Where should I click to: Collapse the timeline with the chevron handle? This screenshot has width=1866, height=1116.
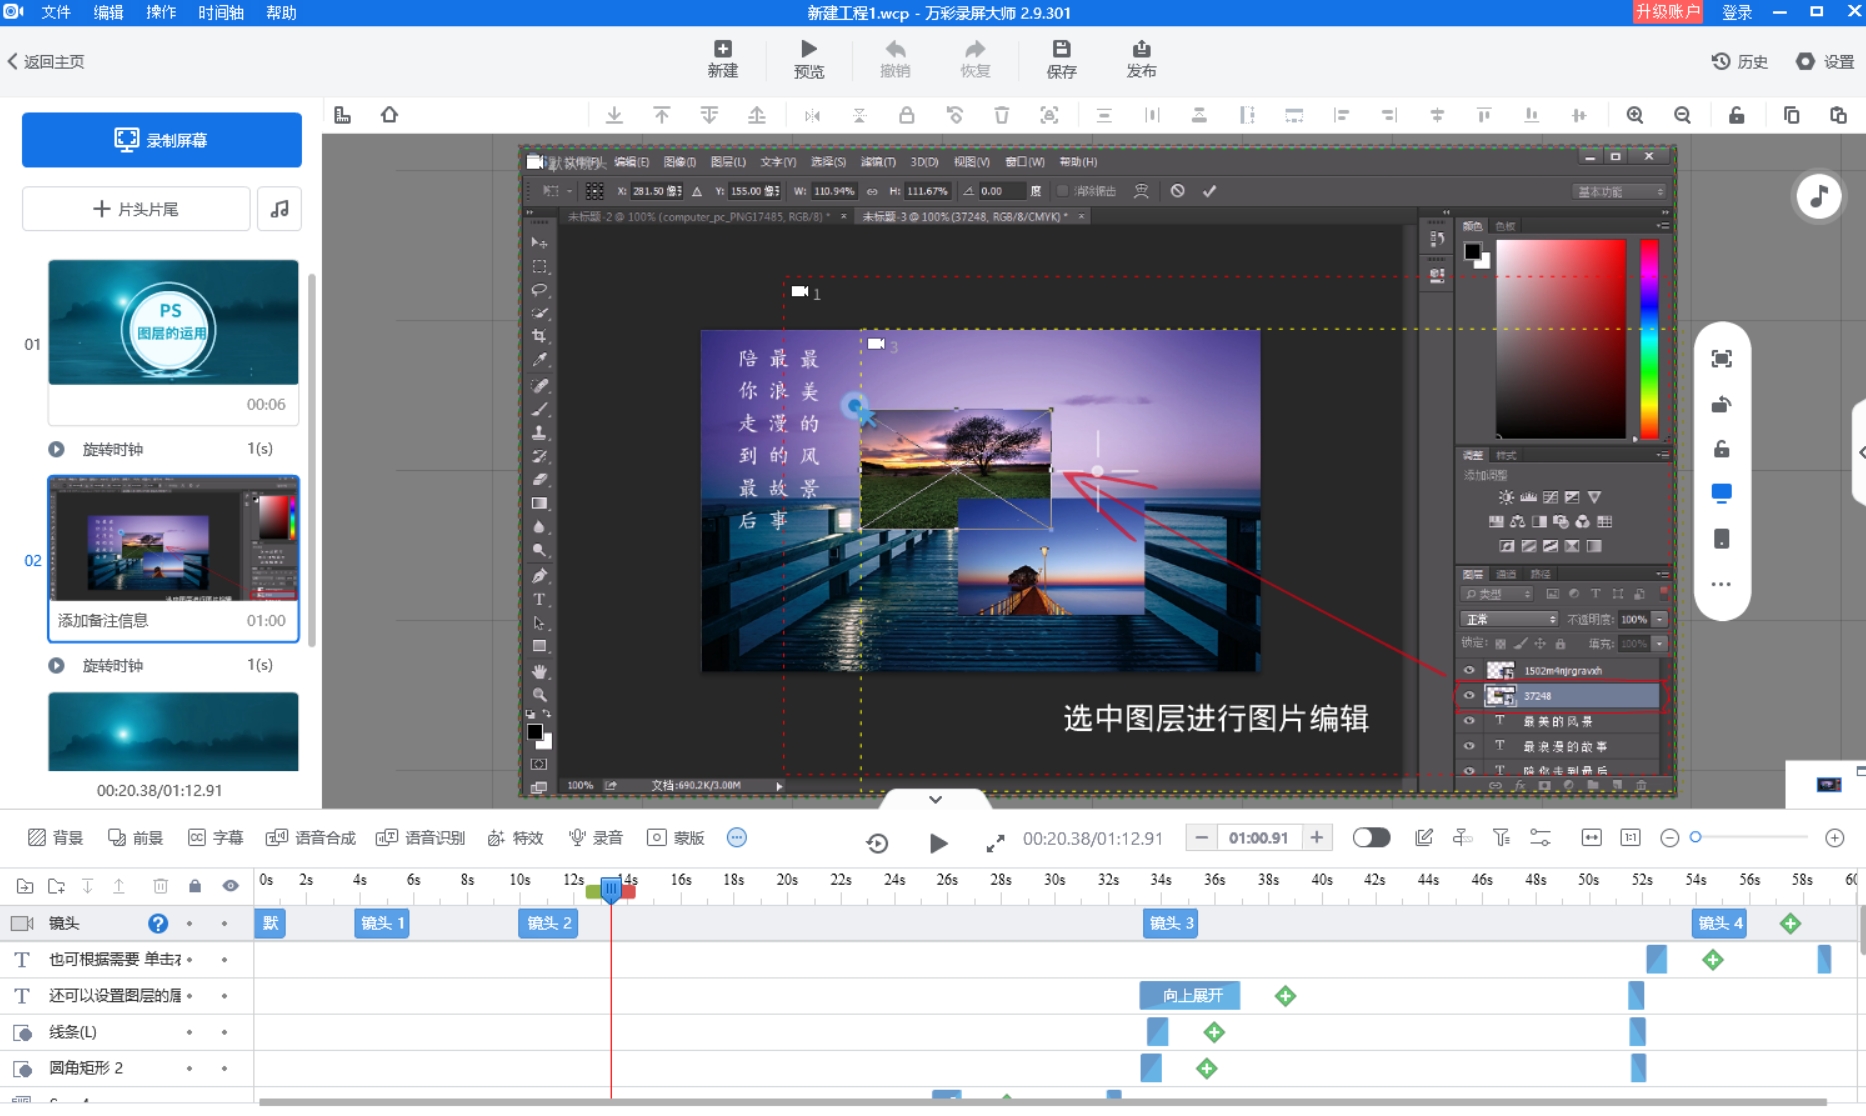pos(935,800)
